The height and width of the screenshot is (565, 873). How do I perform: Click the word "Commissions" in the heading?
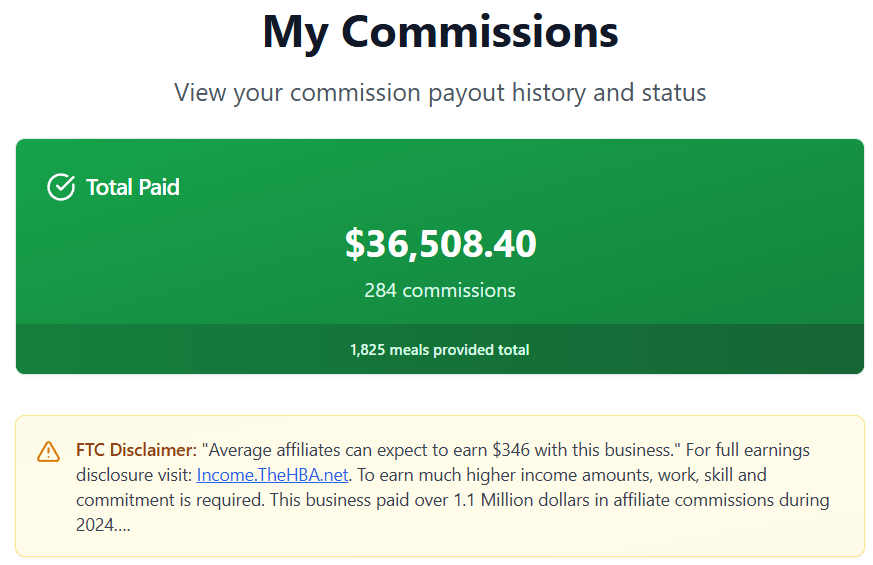pos(480,32)
